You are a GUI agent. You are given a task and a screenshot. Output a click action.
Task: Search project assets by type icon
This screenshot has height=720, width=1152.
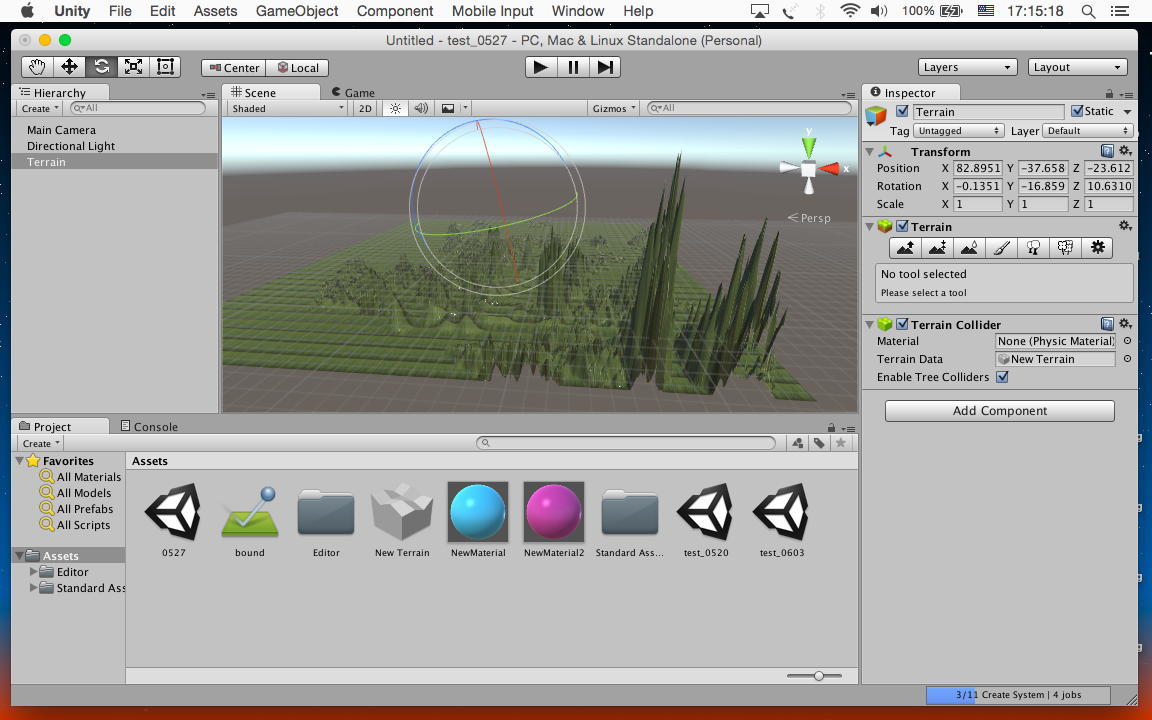798,443
